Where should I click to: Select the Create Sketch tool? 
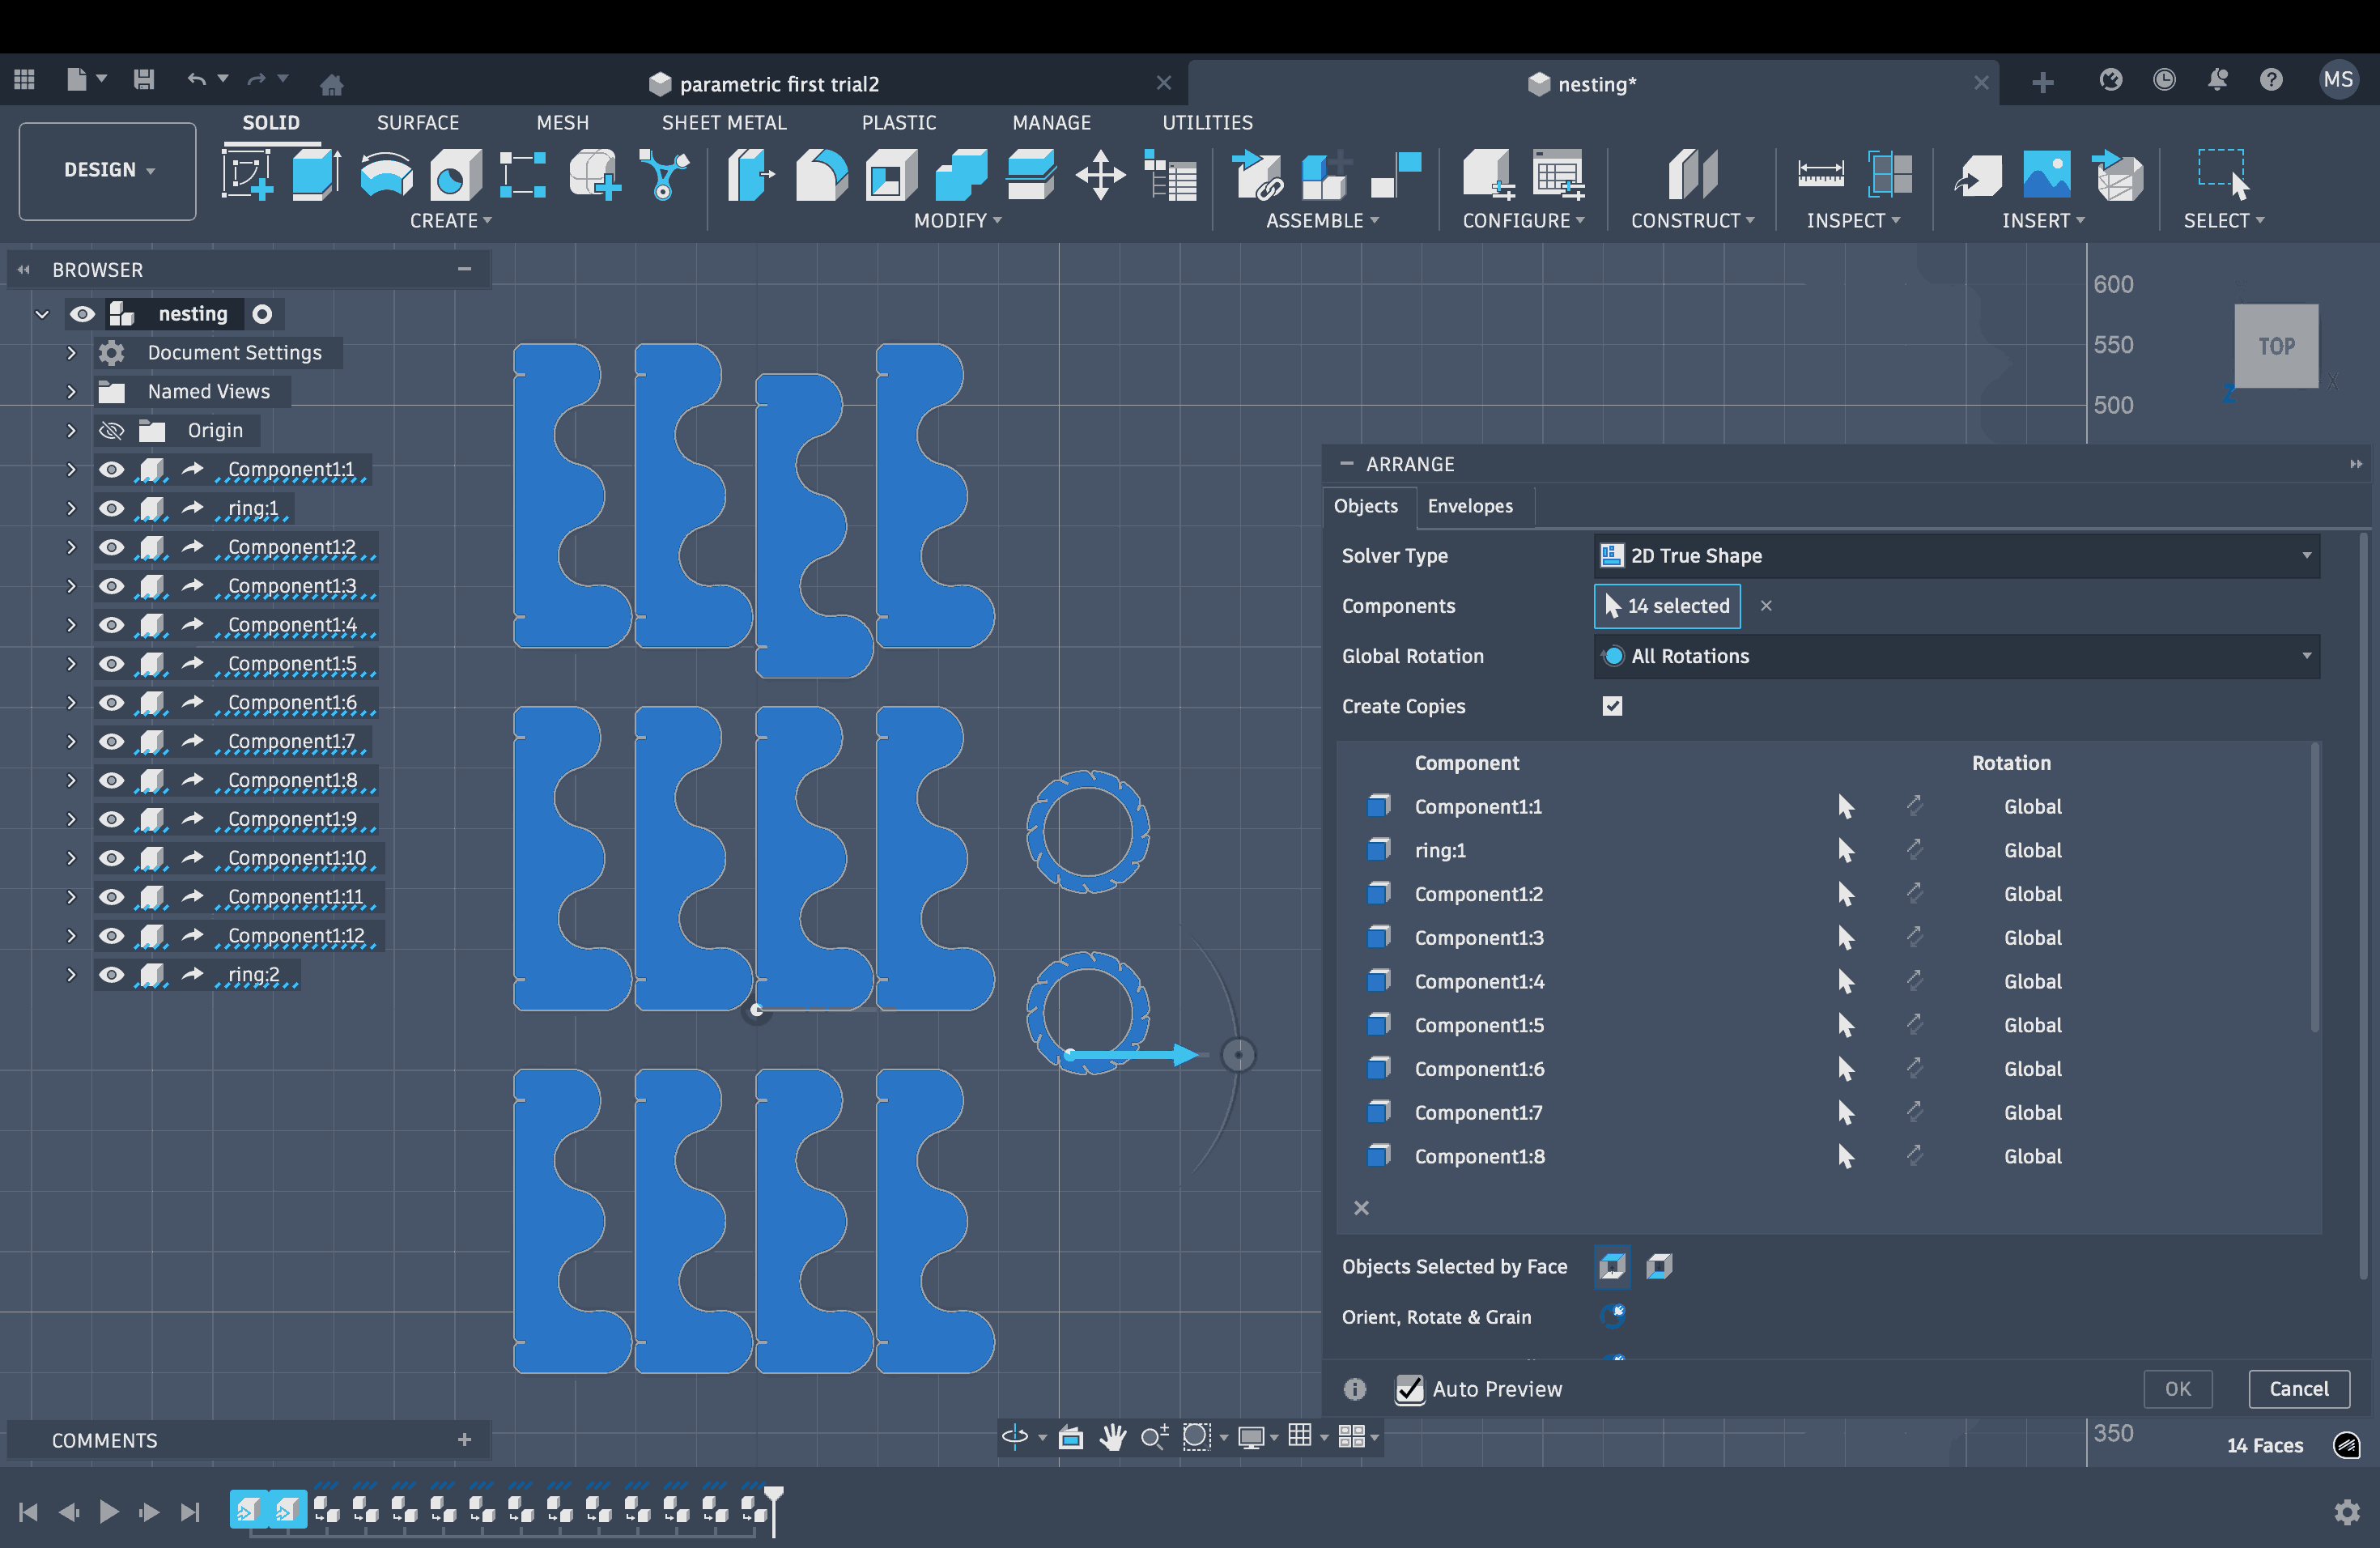[x=248, y=174]
